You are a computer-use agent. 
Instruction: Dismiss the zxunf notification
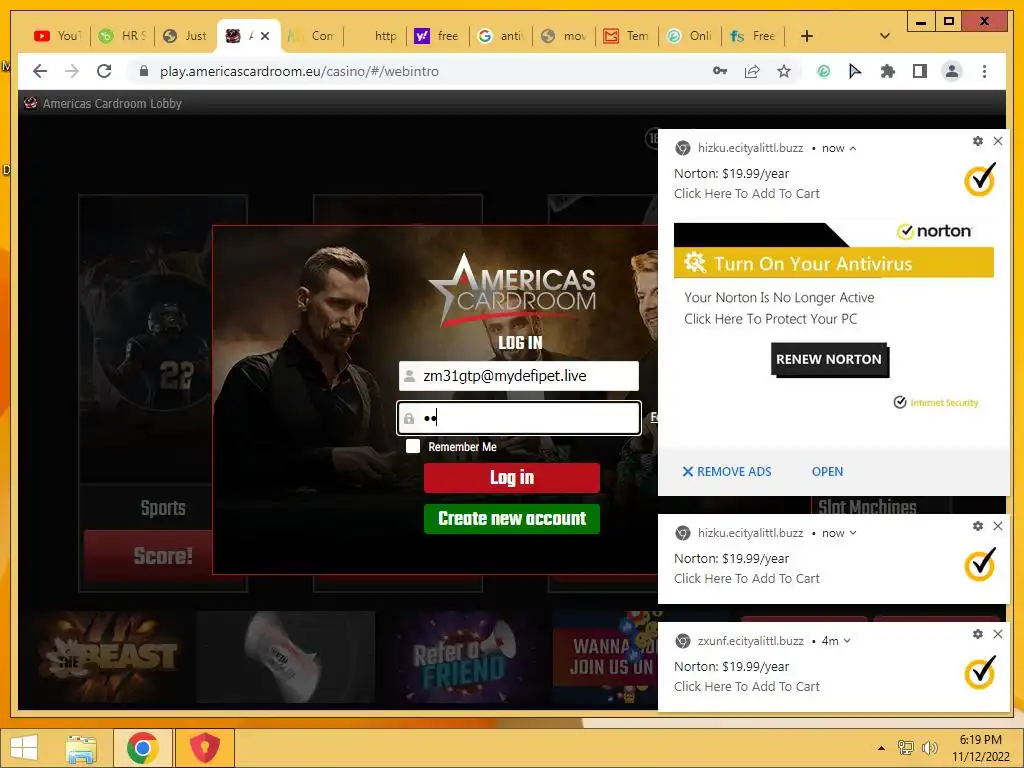point(998,634)
